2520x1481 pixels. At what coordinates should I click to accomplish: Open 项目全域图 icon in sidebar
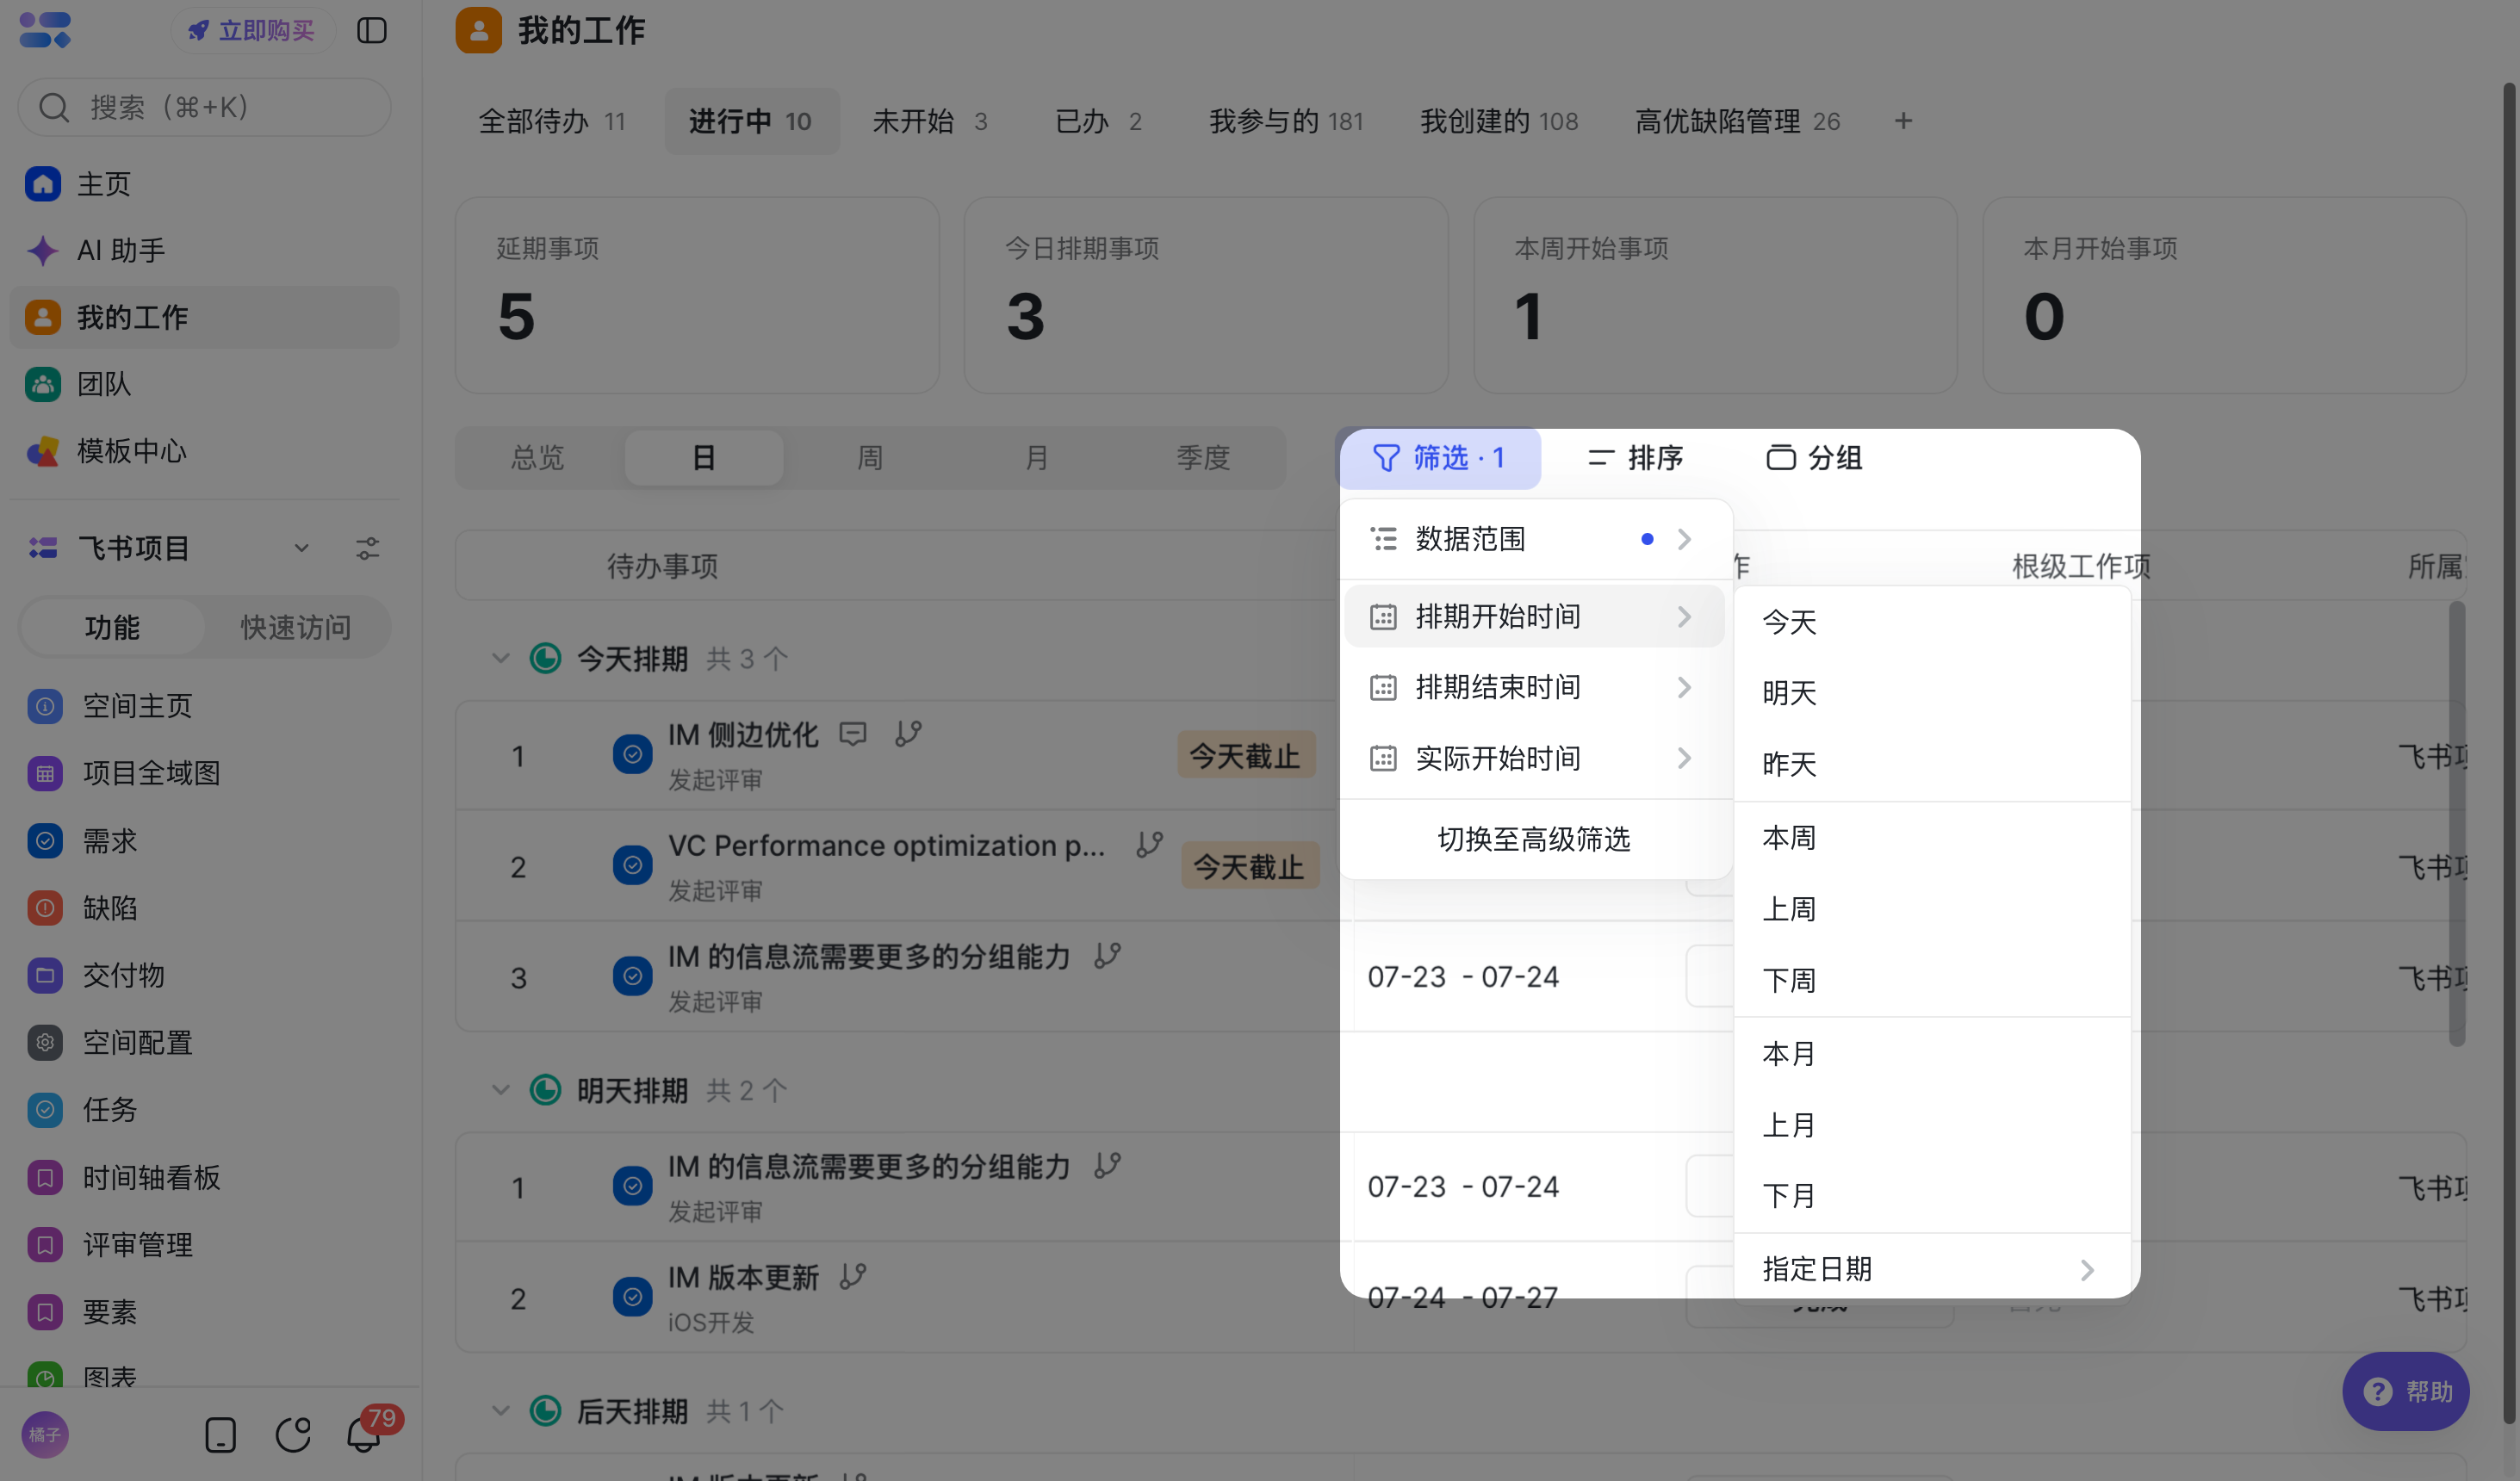coord(45,773)
